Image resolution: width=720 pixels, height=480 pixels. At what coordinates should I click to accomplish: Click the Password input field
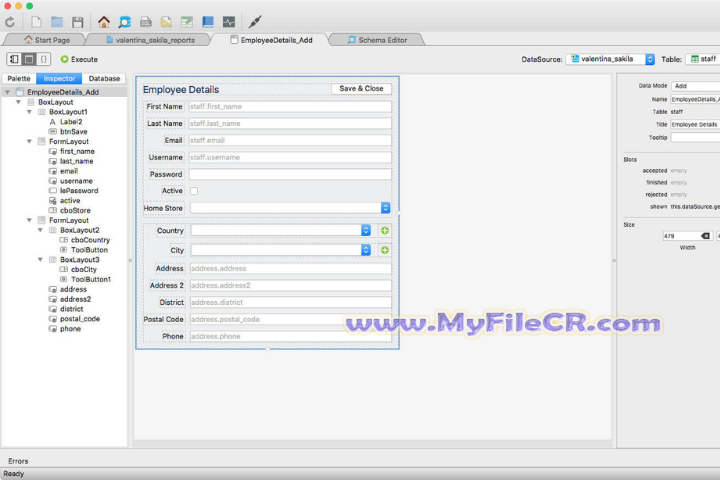click(x=290, y=175)
